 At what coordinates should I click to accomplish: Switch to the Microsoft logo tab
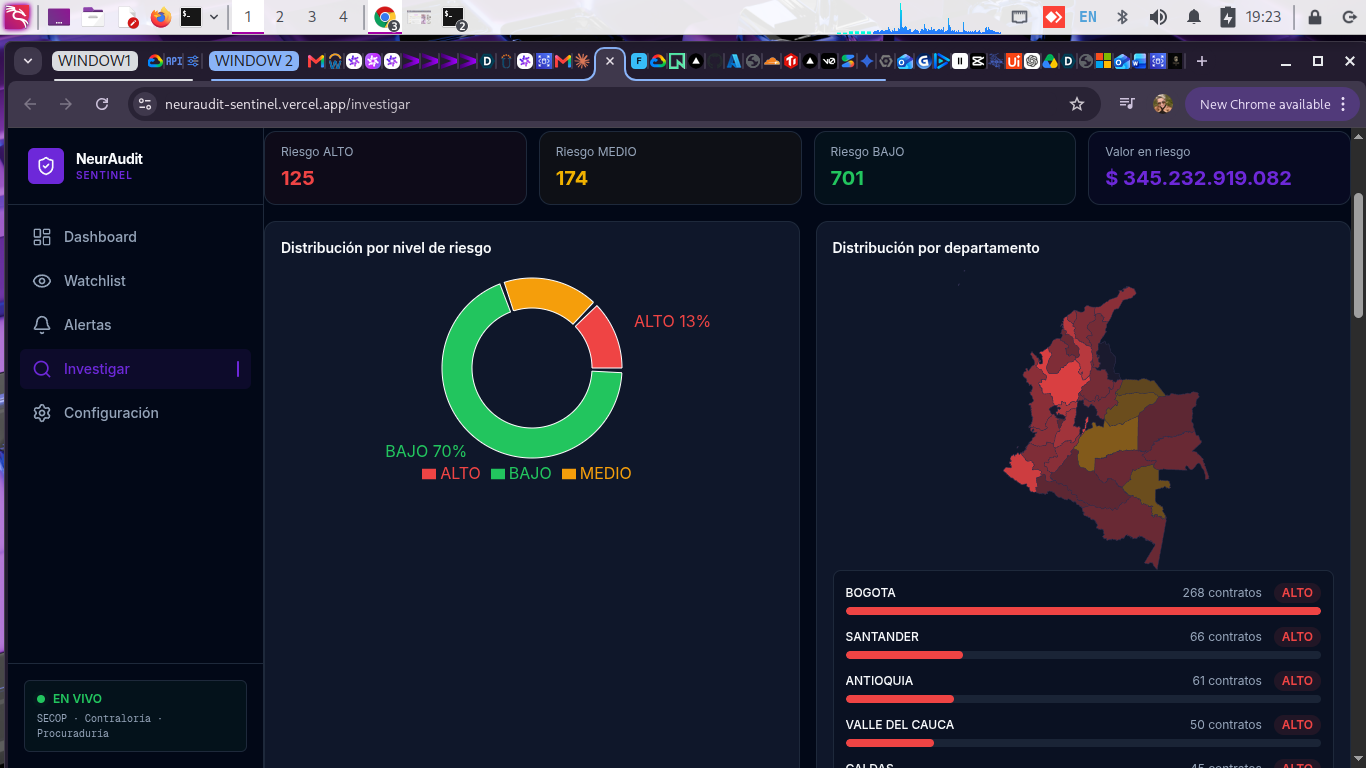pos(1103,61)
